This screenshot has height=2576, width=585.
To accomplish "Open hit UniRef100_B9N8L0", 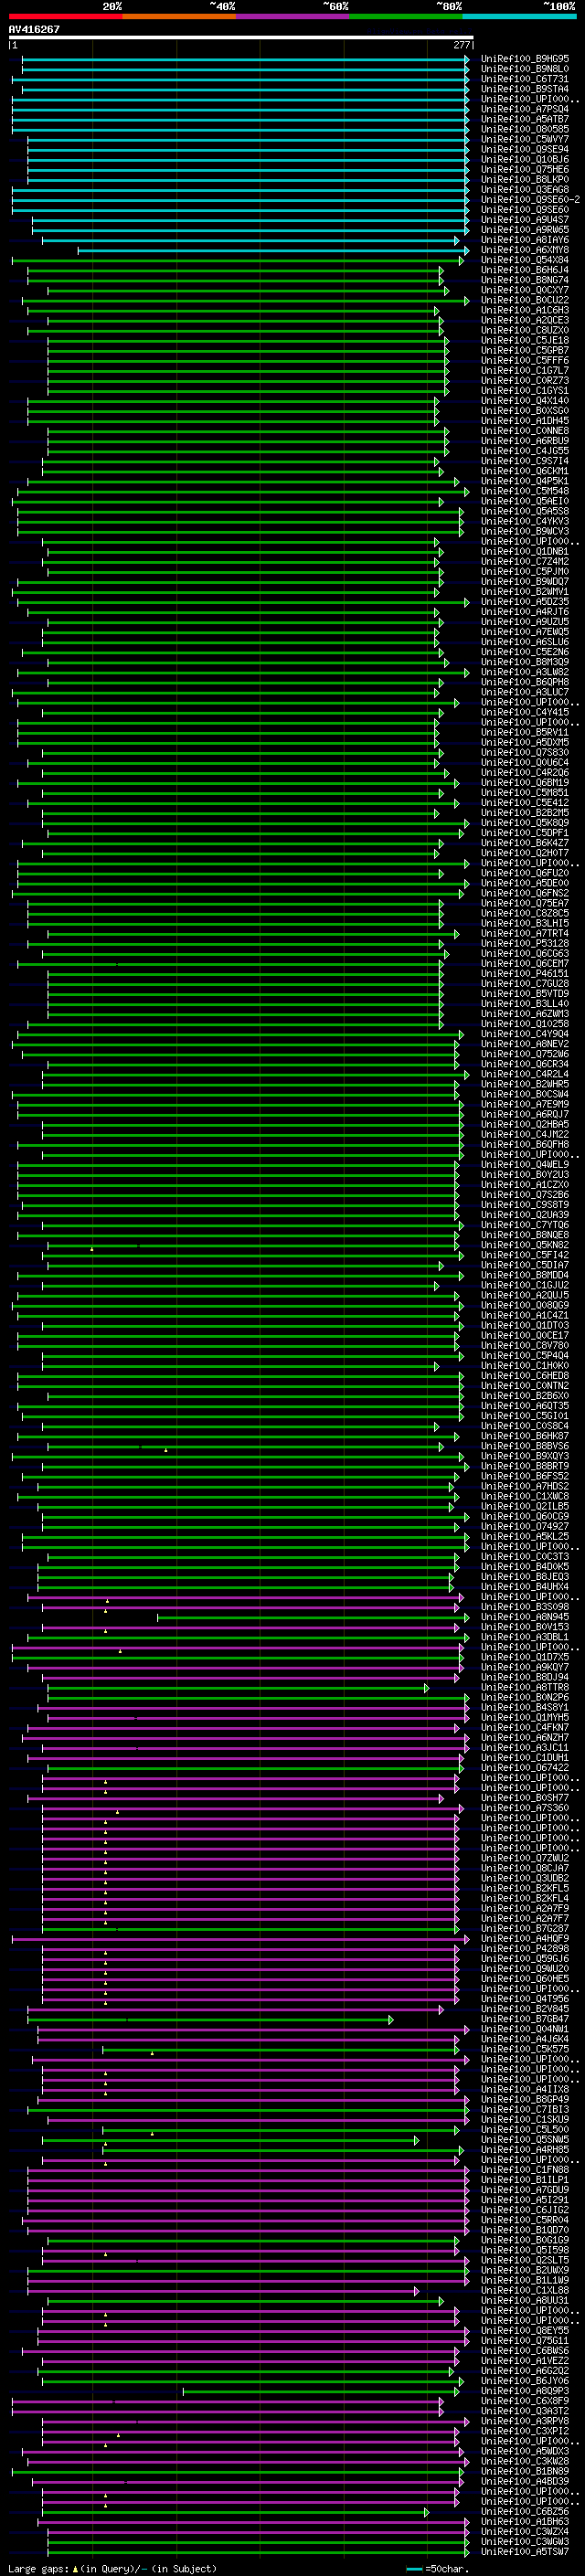I will point(525,69).
